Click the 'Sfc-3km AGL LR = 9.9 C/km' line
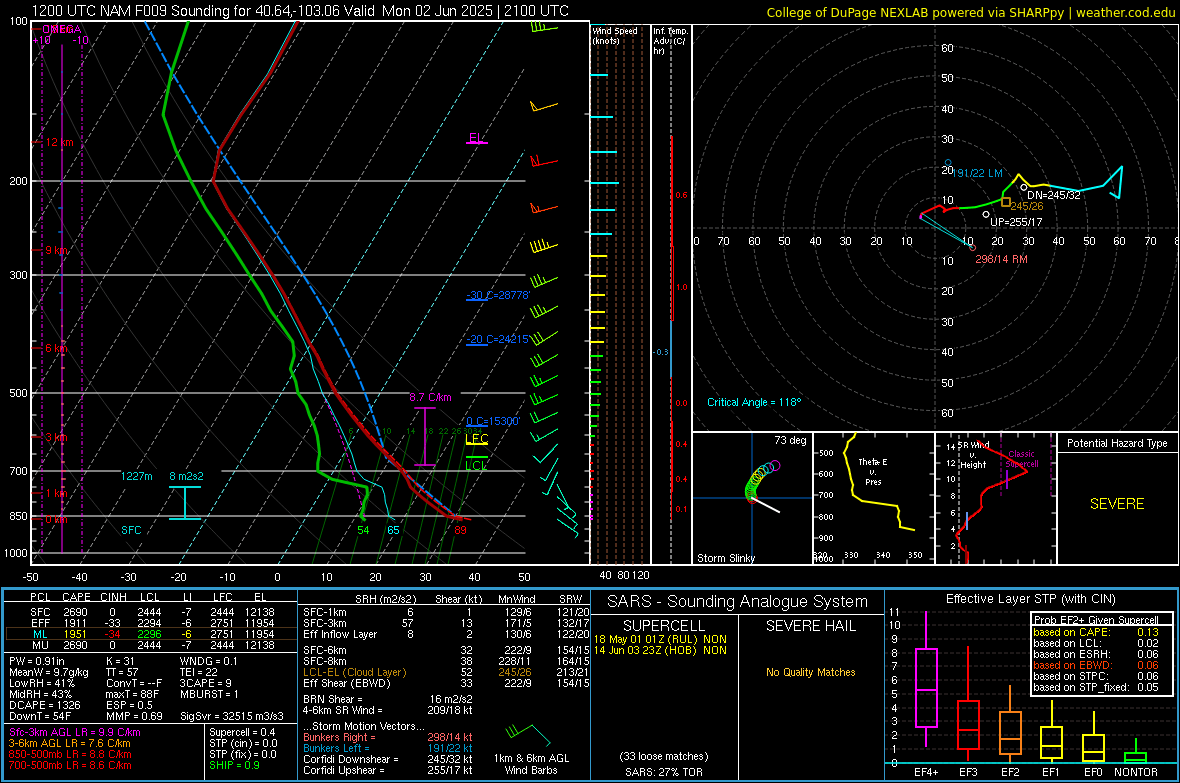 click(x=75, y=733)
